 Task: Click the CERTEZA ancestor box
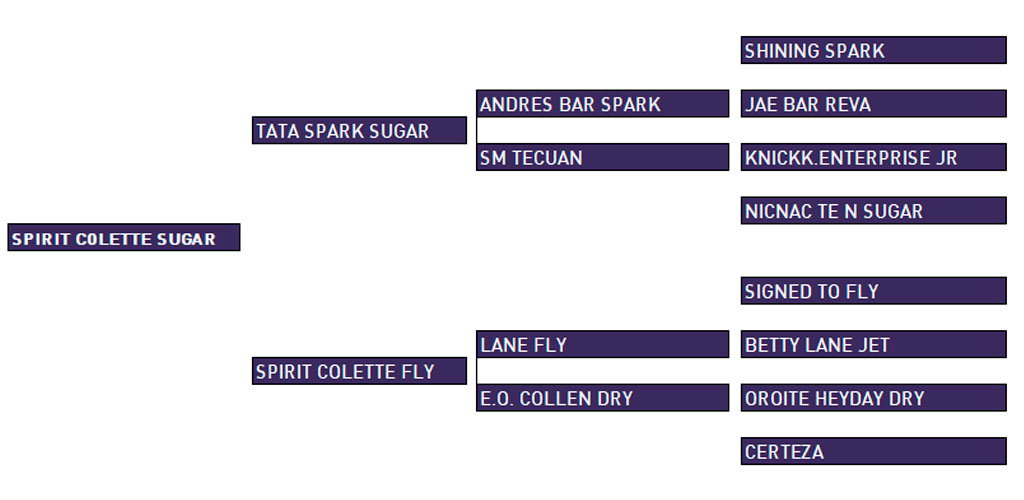click(x=873, y=451)
